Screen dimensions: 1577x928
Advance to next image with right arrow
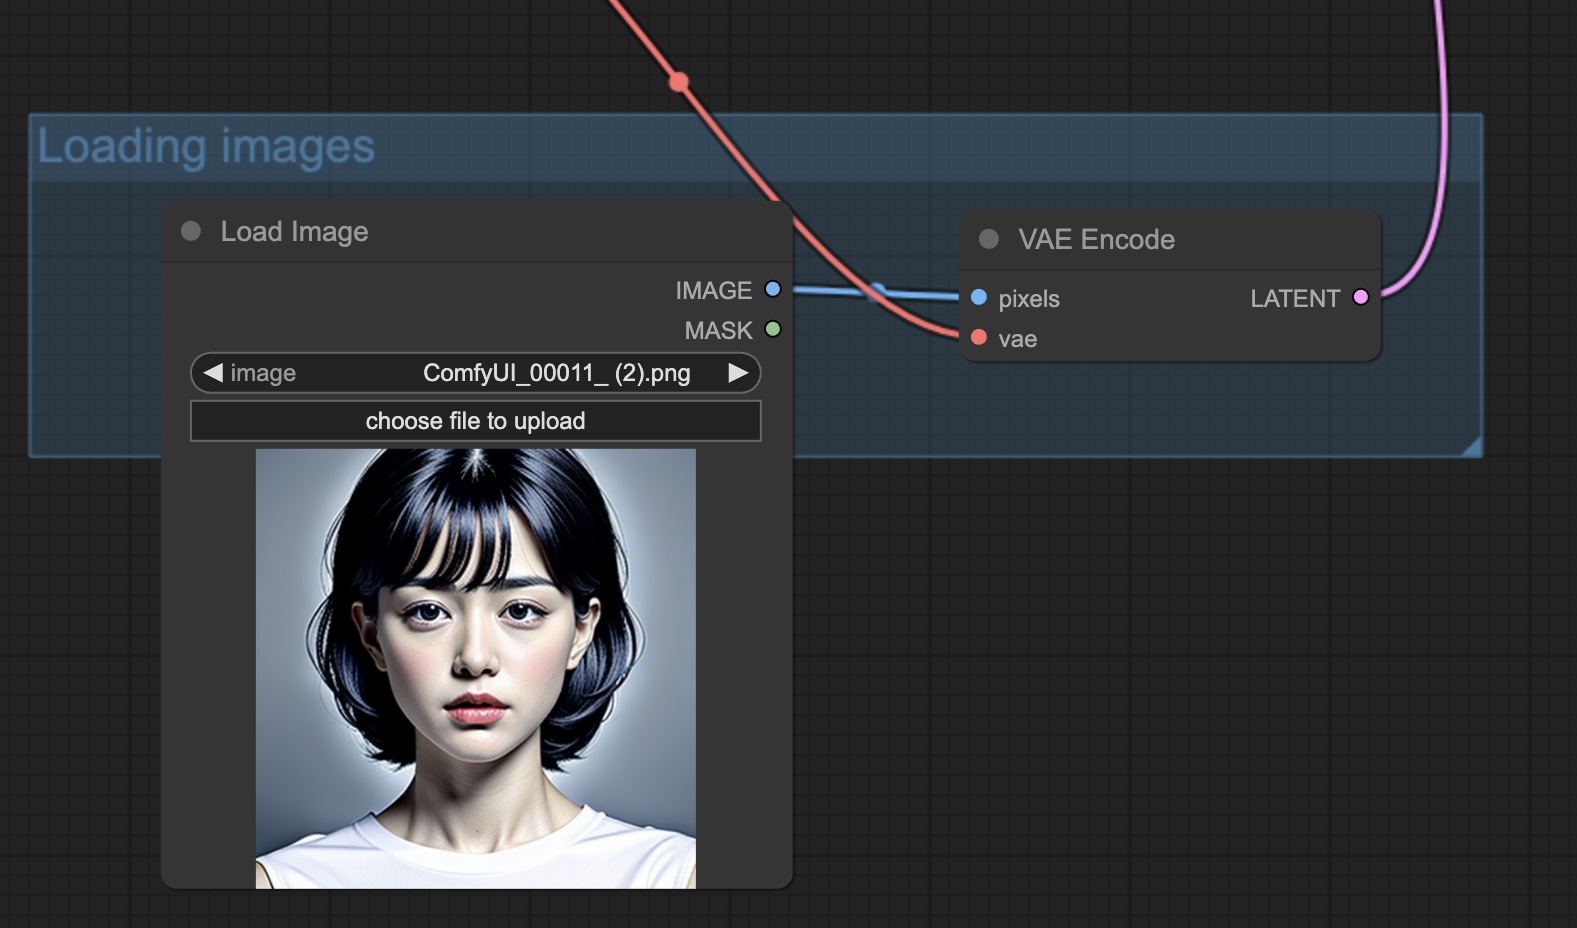point(738,373)
